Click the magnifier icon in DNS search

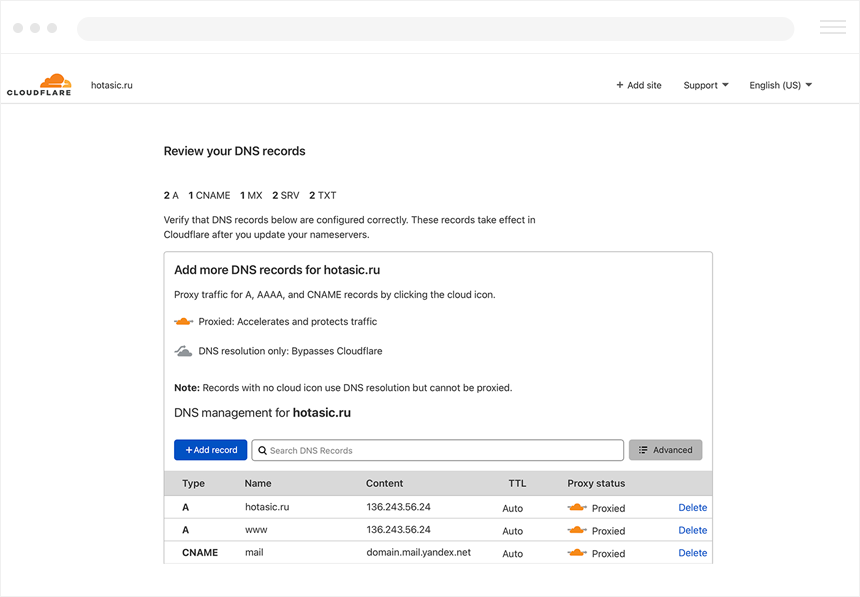(263, 450)
